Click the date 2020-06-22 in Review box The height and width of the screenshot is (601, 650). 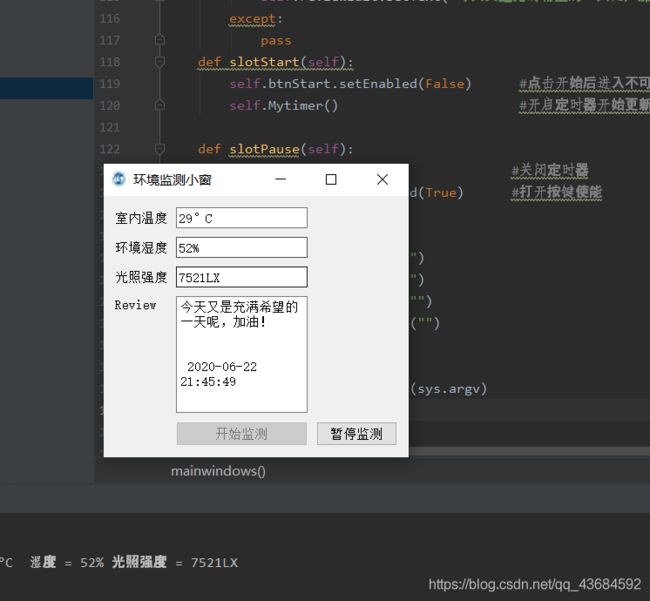pos(222,367)
